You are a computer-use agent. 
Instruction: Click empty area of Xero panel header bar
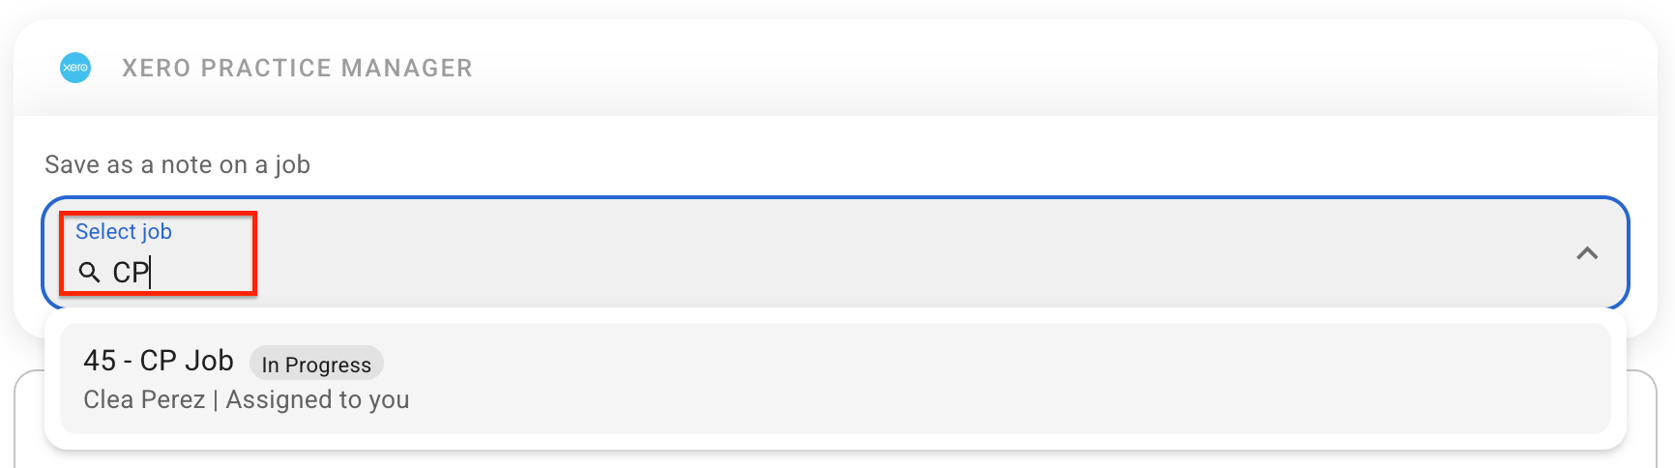(1000, 68)
